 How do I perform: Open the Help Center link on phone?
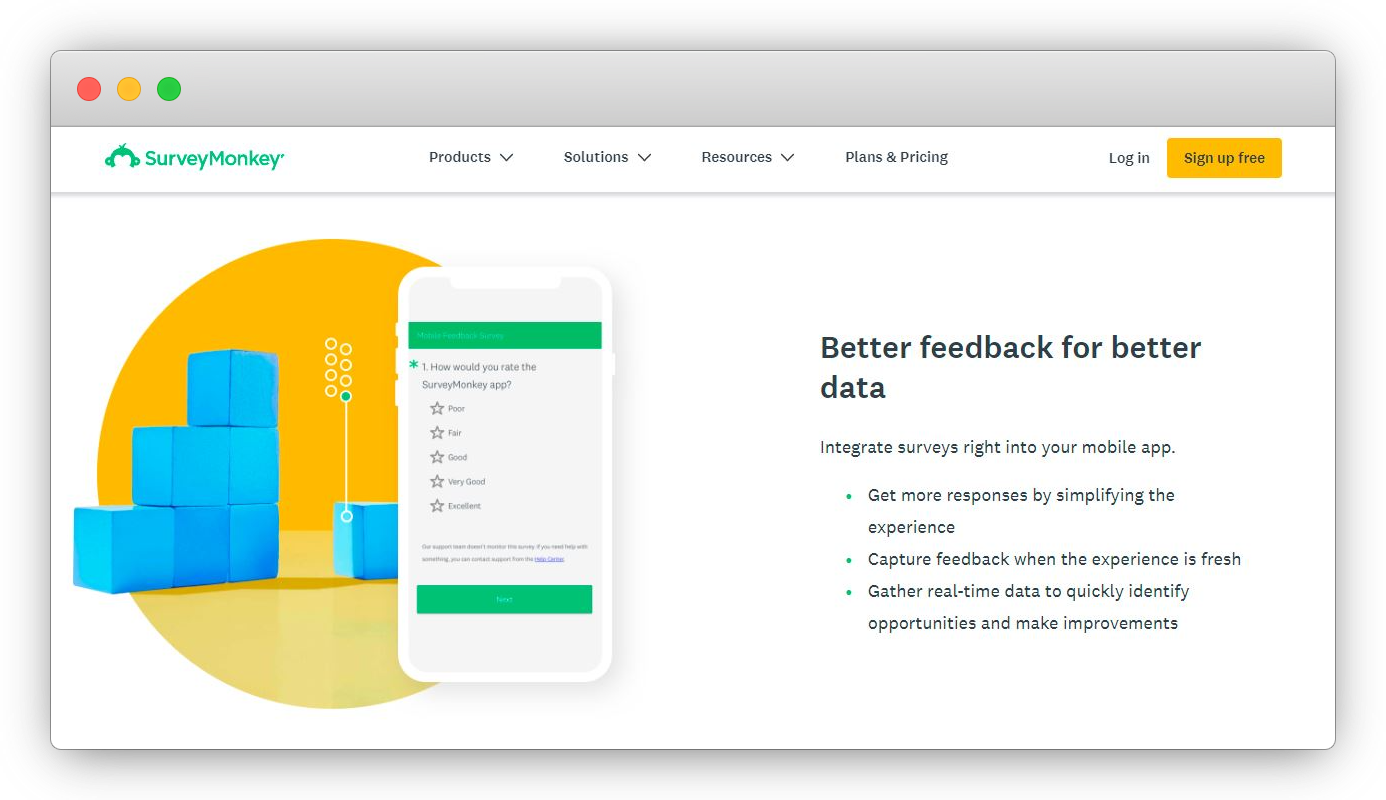tap(549, 559)
